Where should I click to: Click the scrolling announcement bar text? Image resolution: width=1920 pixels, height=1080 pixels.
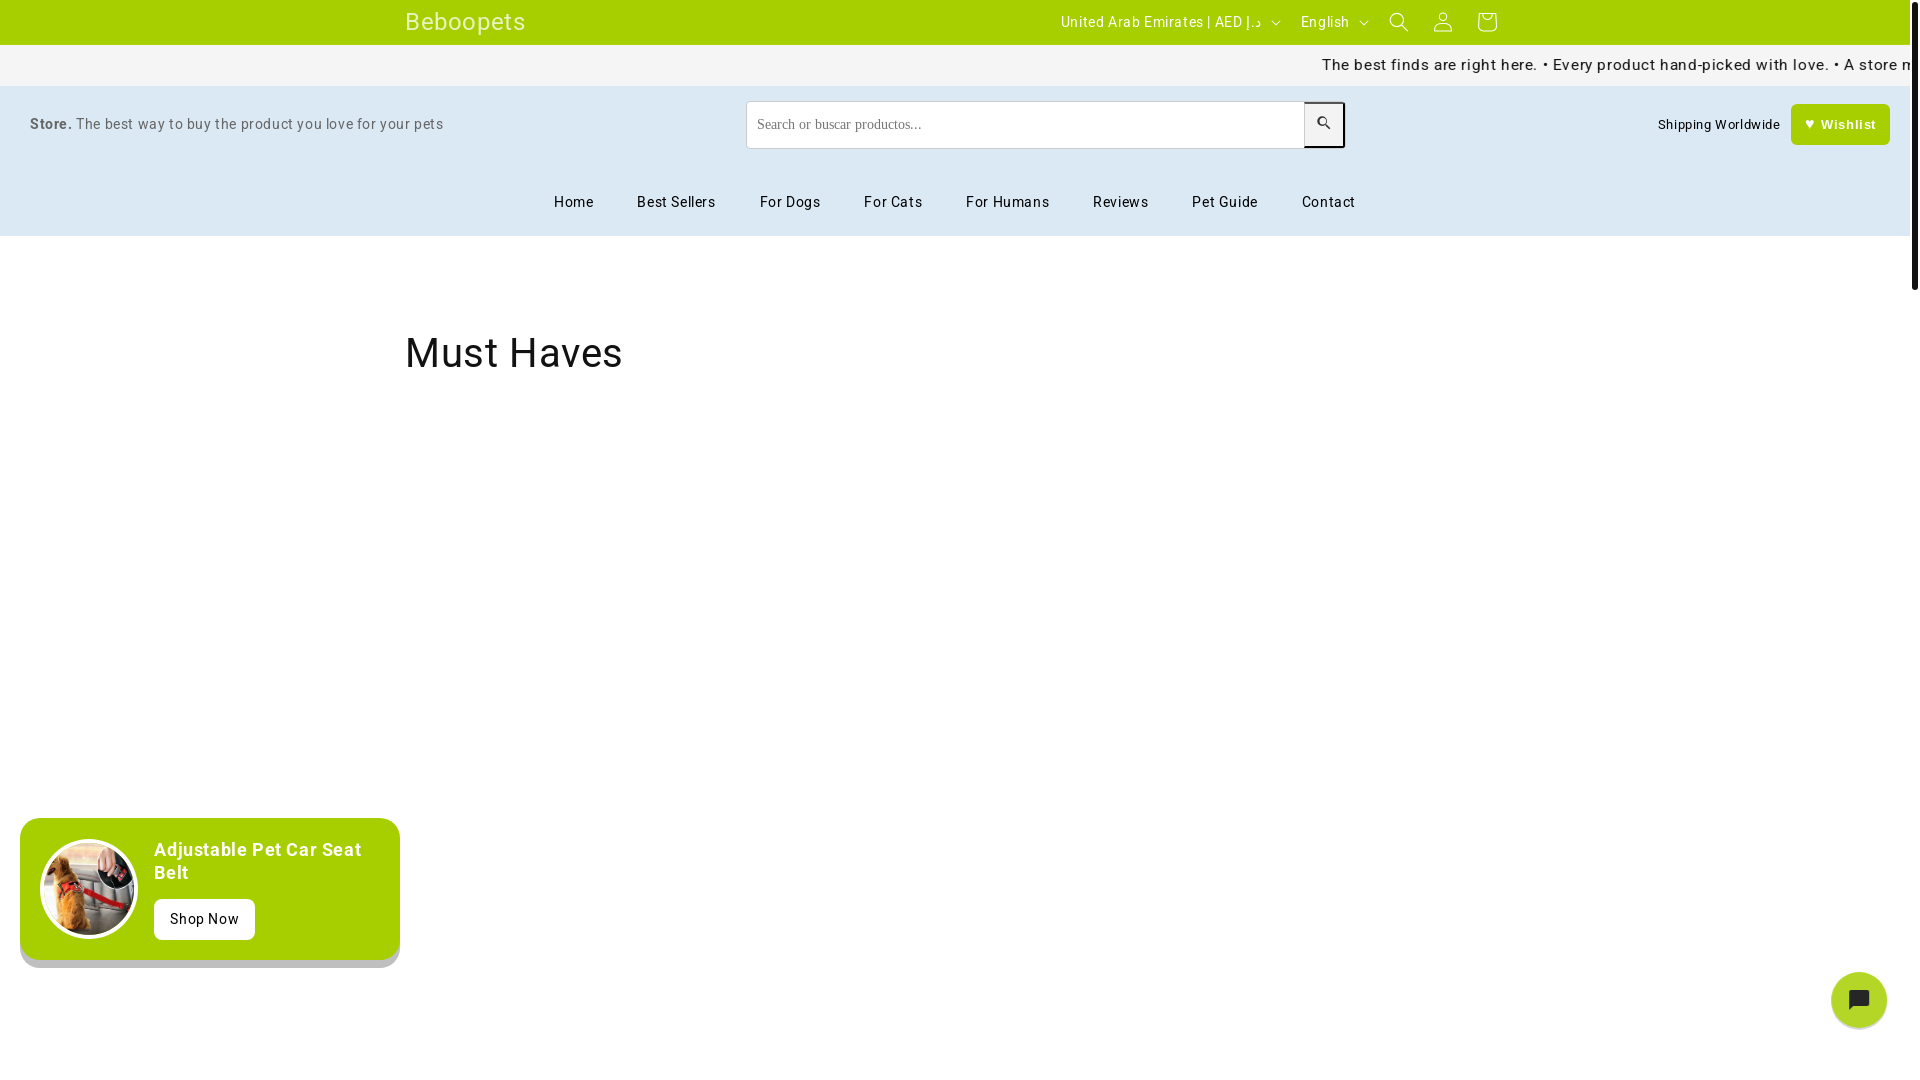pyautogui.click(x=1617, y=65)
